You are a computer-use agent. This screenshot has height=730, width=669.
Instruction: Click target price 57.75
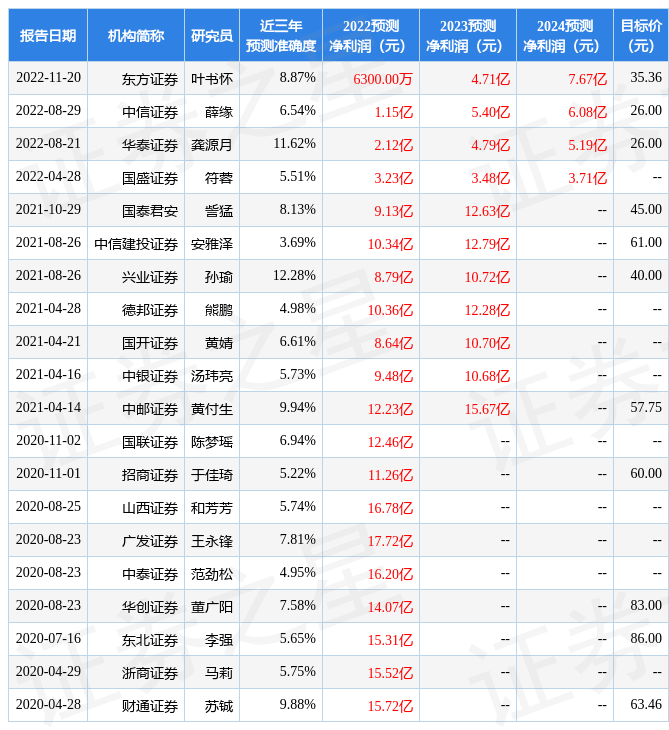(646, 407)
